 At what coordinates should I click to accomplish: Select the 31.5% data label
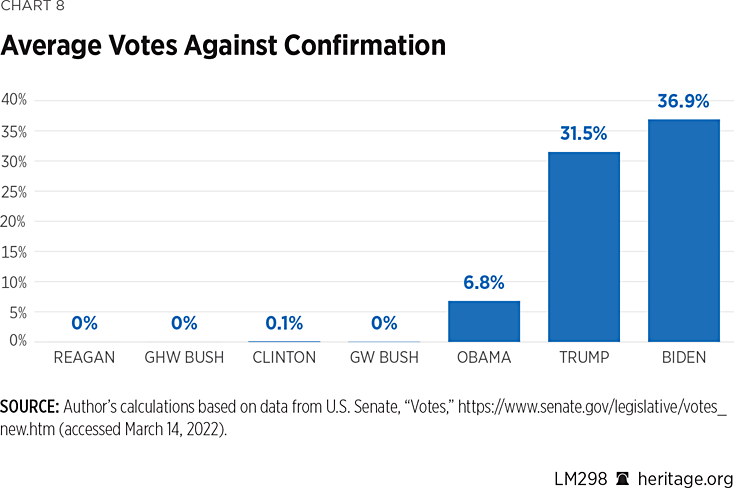point(583,133)
